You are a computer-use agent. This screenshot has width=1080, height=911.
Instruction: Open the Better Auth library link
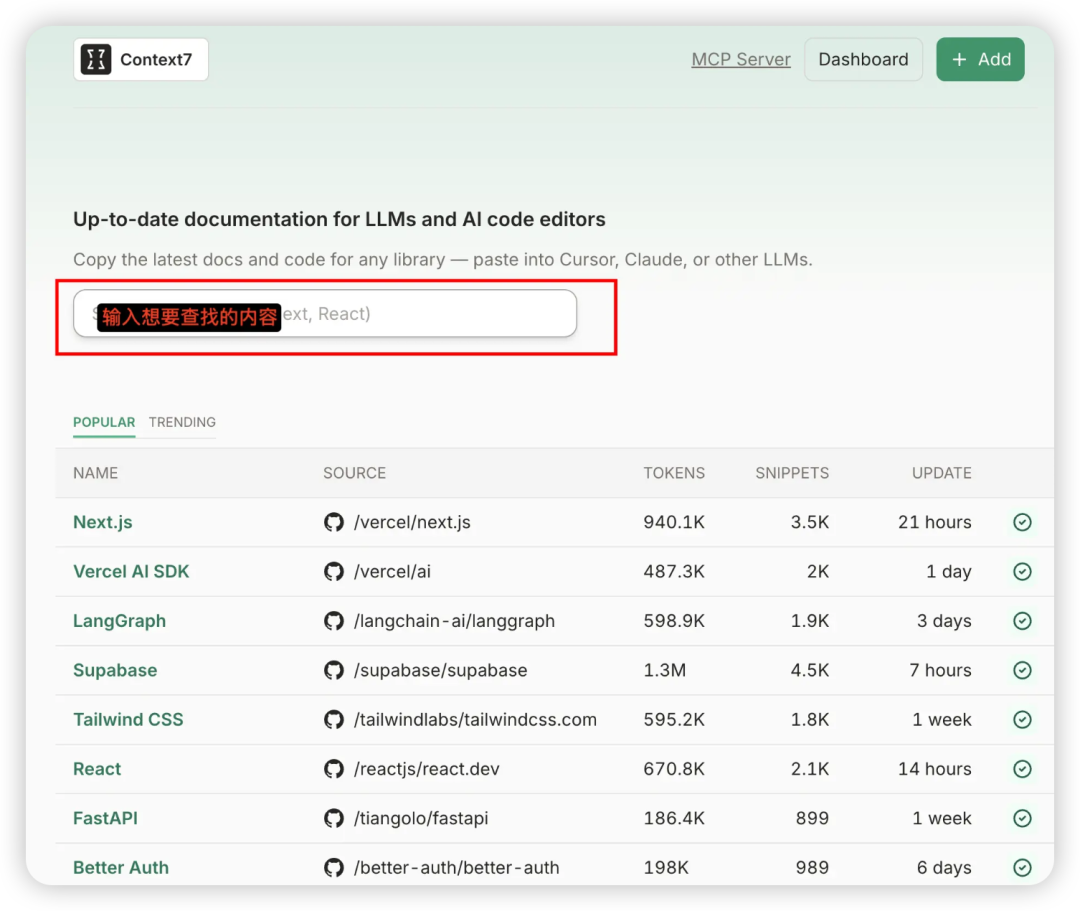[x=121, y=868]
